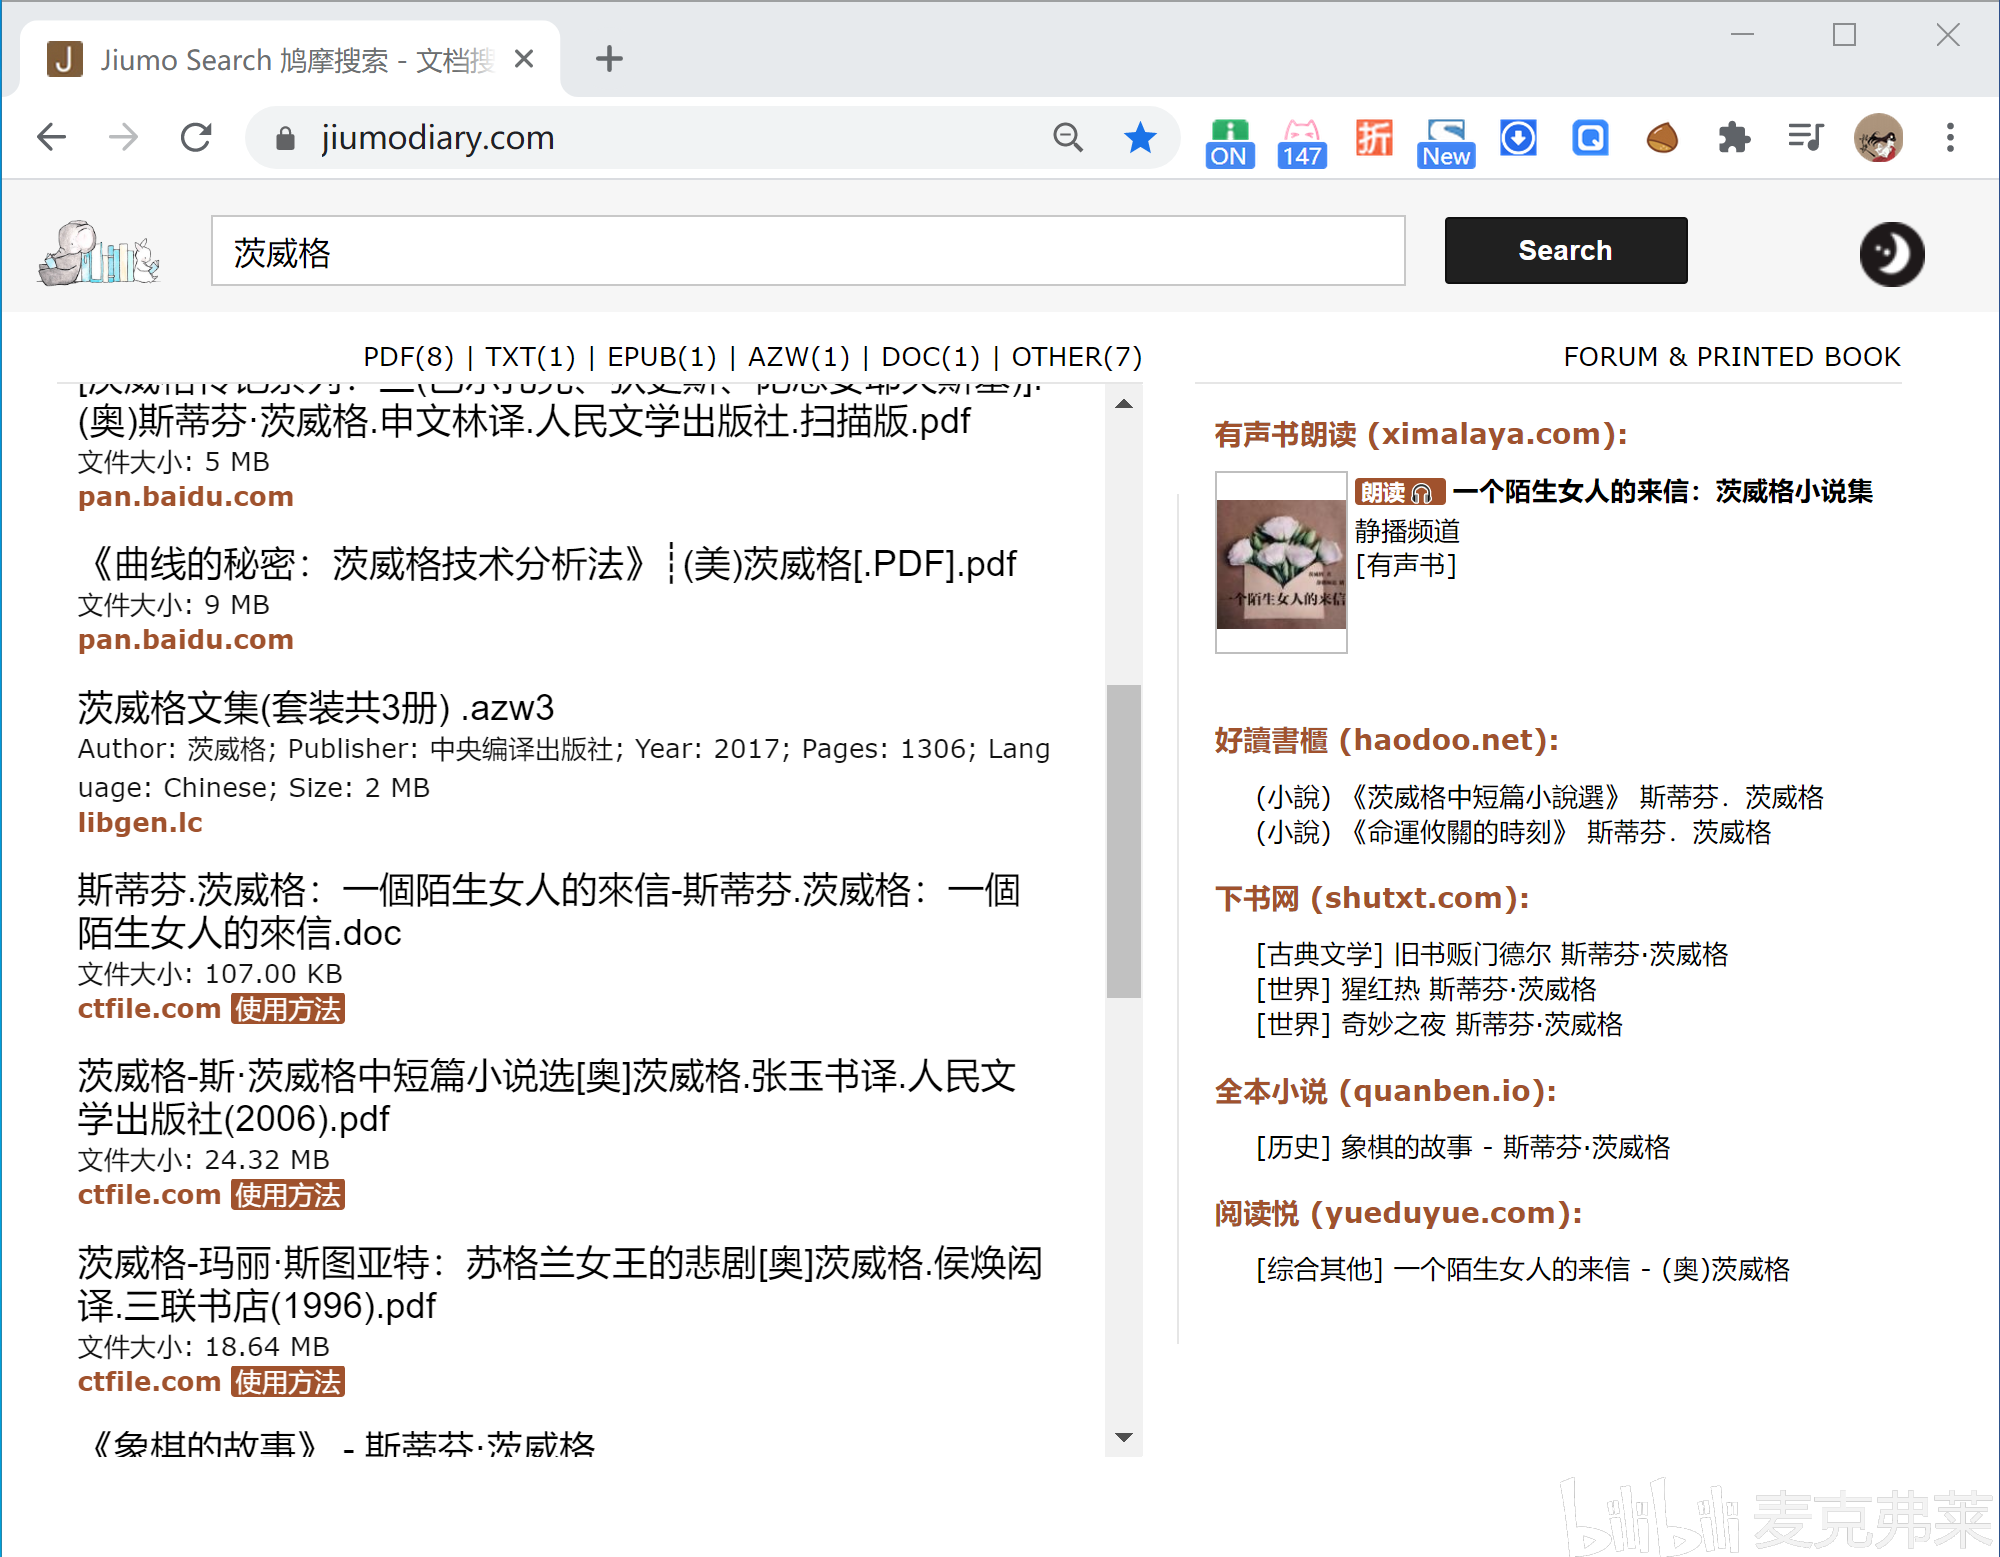
Task: Click the zoom magnifier icon in address bar
Action: point(1068,137)
